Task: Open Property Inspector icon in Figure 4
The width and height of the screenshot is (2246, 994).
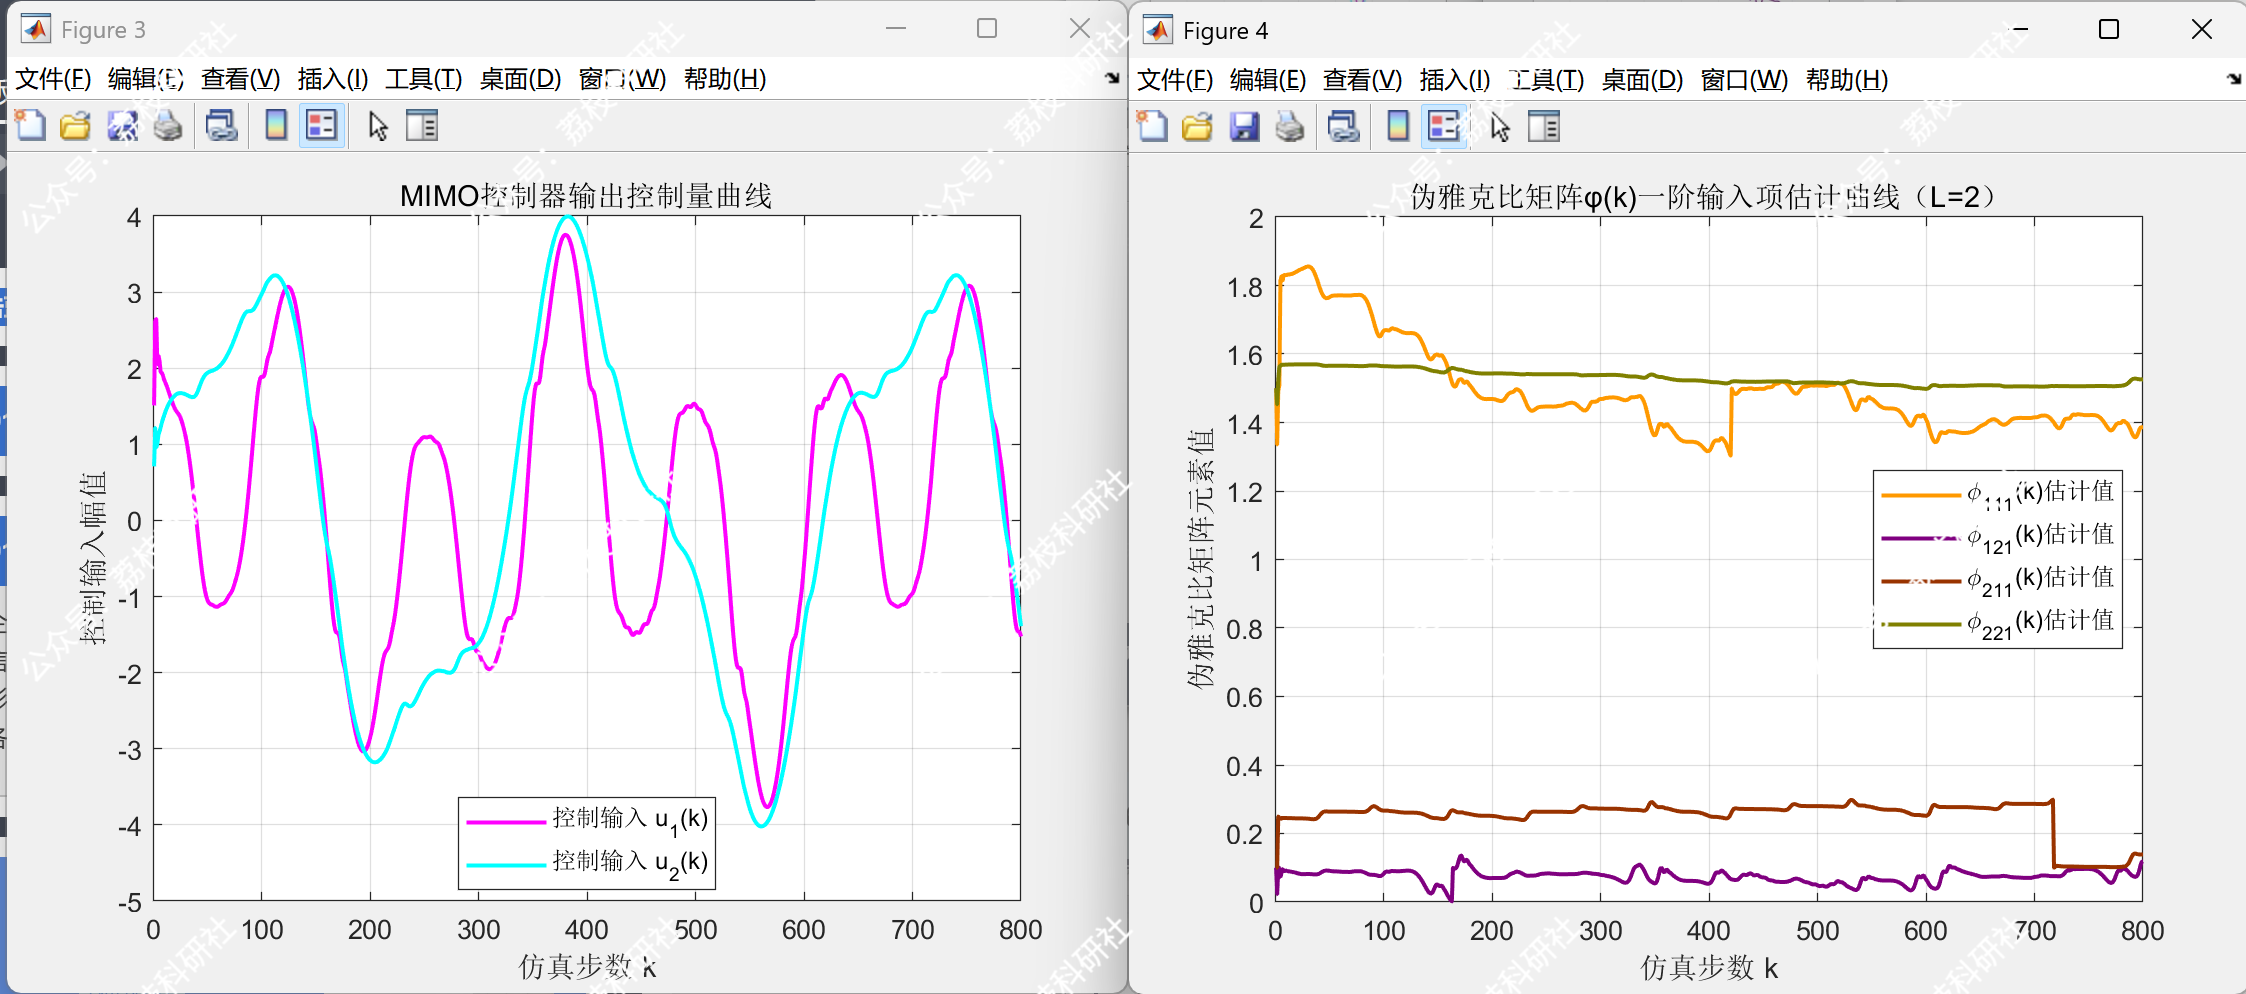Action: 1544,127
